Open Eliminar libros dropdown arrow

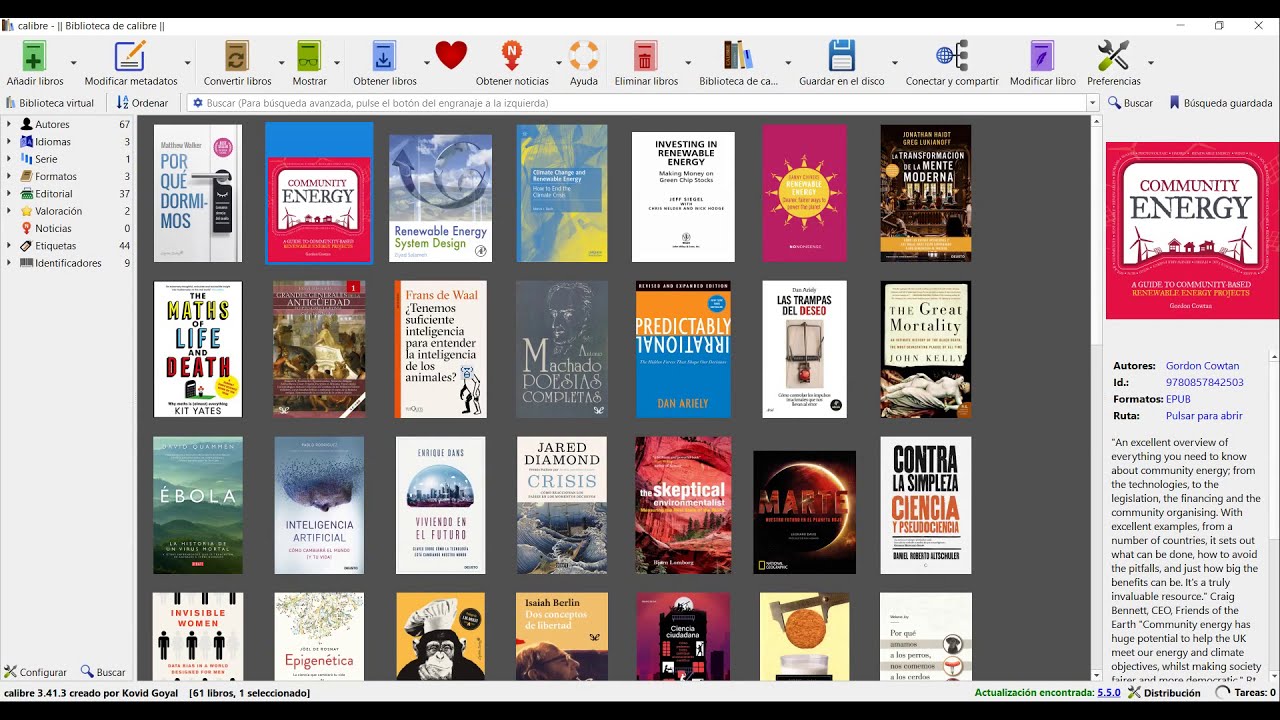coord(687,63)
